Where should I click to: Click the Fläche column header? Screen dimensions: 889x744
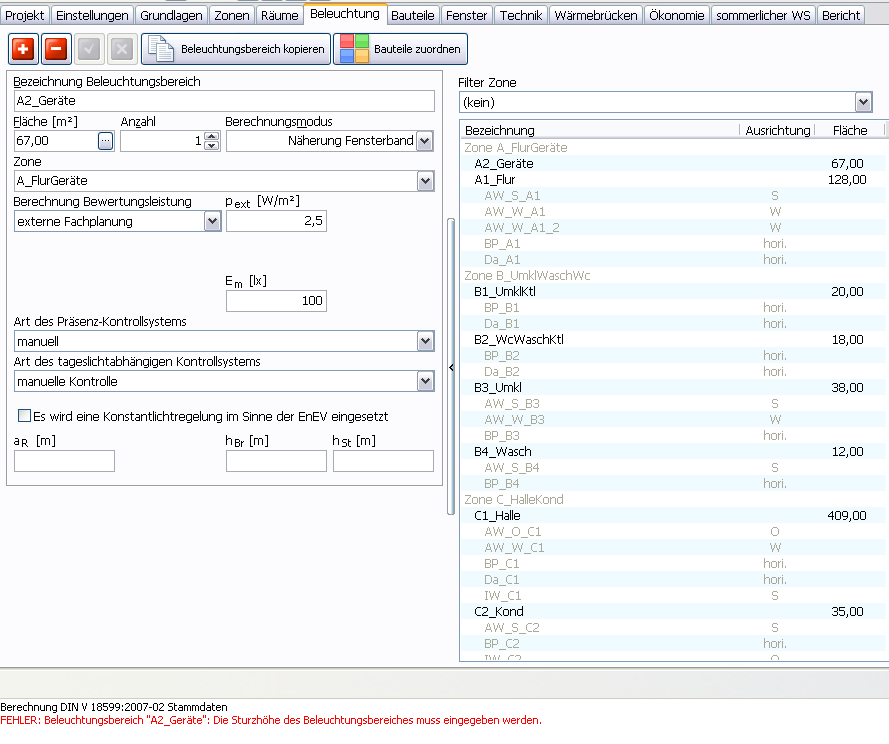point(850,130)
